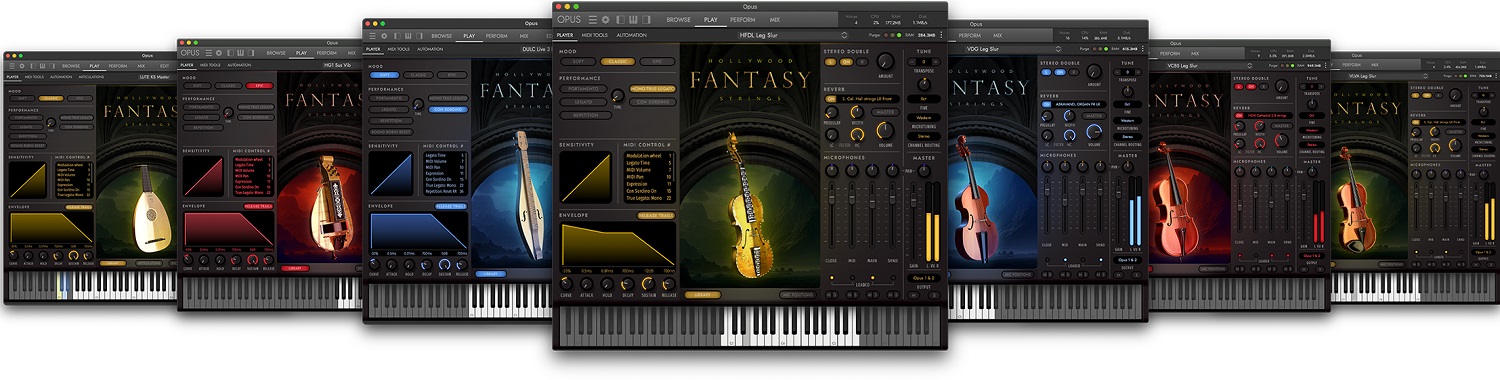Open the three-dot options menu beside RAM readout
Image resolution: width=1500 pixels, height=380 pixels.
(x=941, y=35)
